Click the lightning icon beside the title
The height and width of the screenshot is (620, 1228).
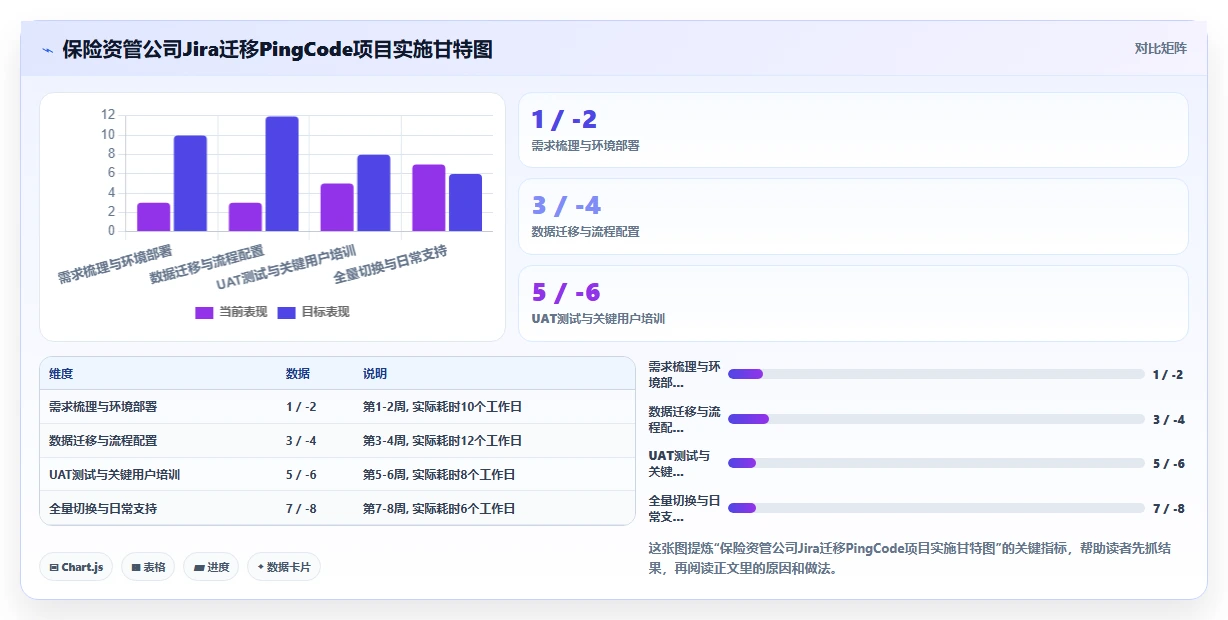(47, 49)
